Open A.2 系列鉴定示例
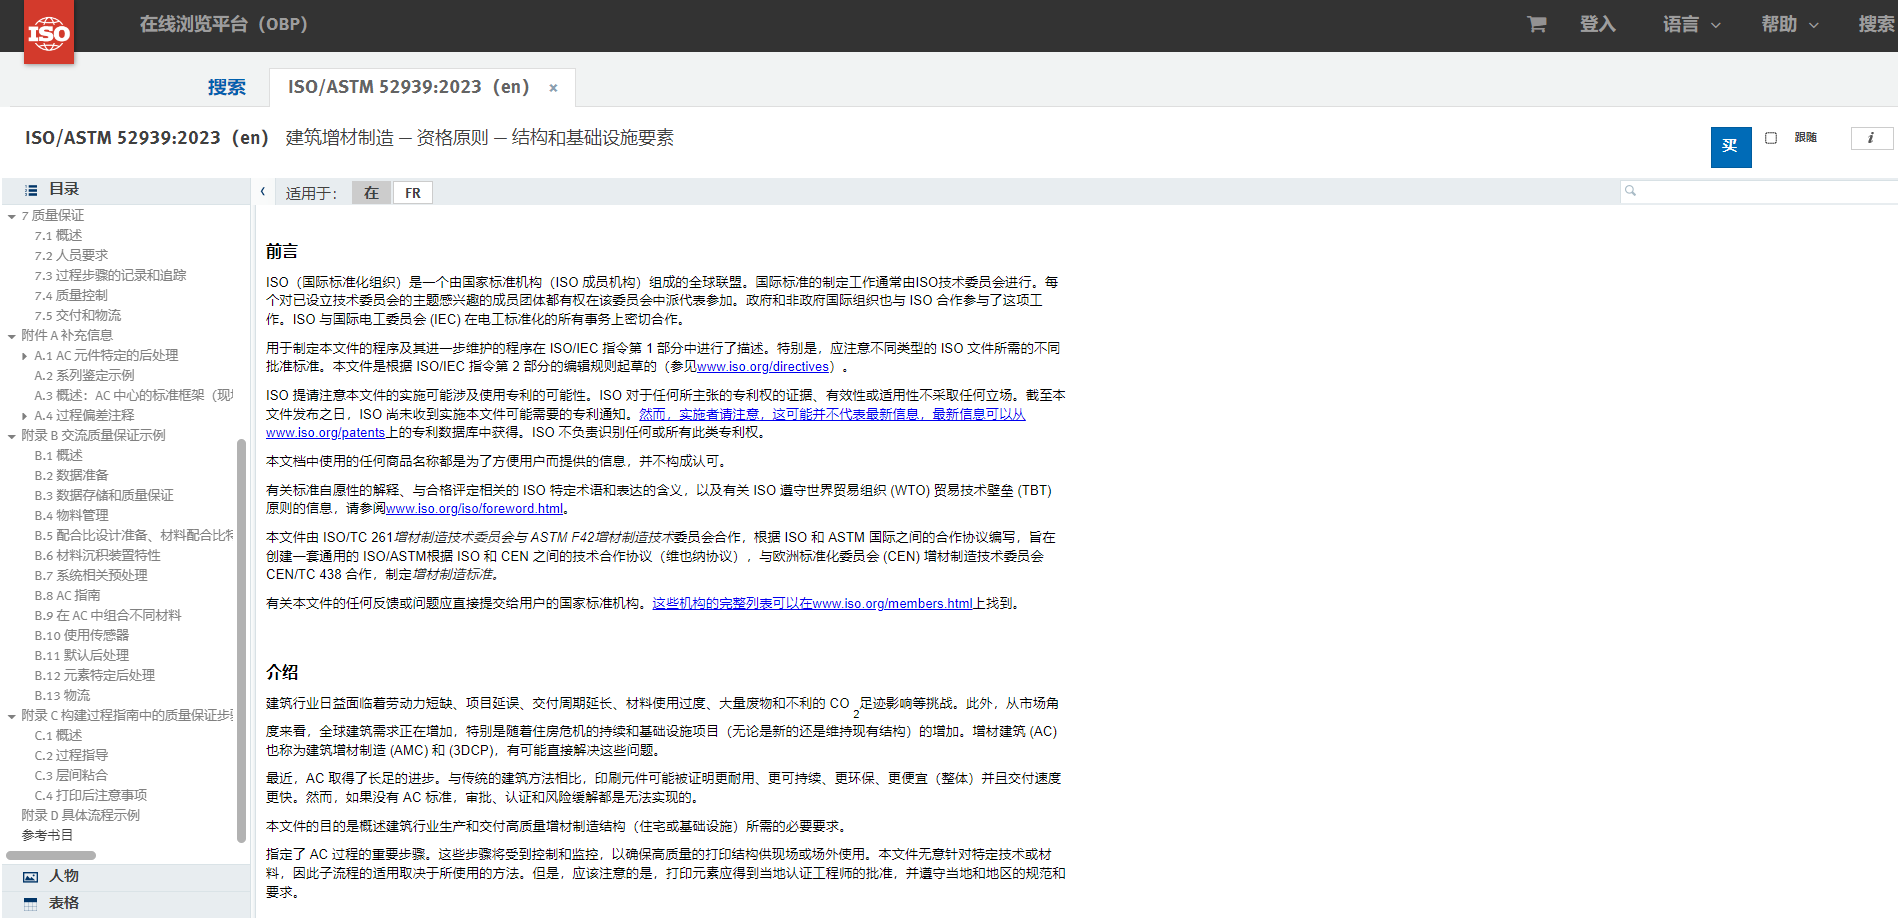Viewport: 1898px width, 918px height. click(x=84, y=376)
